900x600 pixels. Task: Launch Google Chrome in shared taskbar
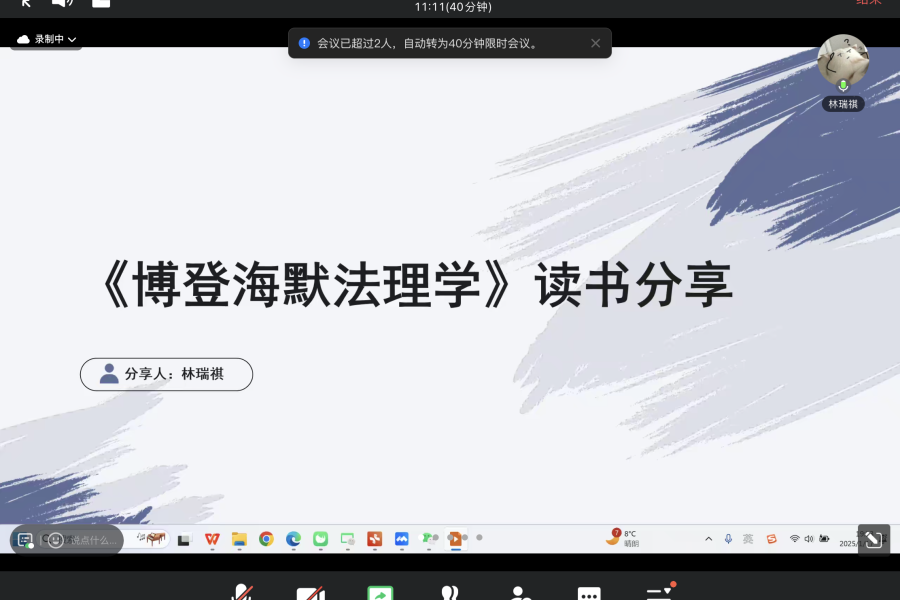pos(266,539)
